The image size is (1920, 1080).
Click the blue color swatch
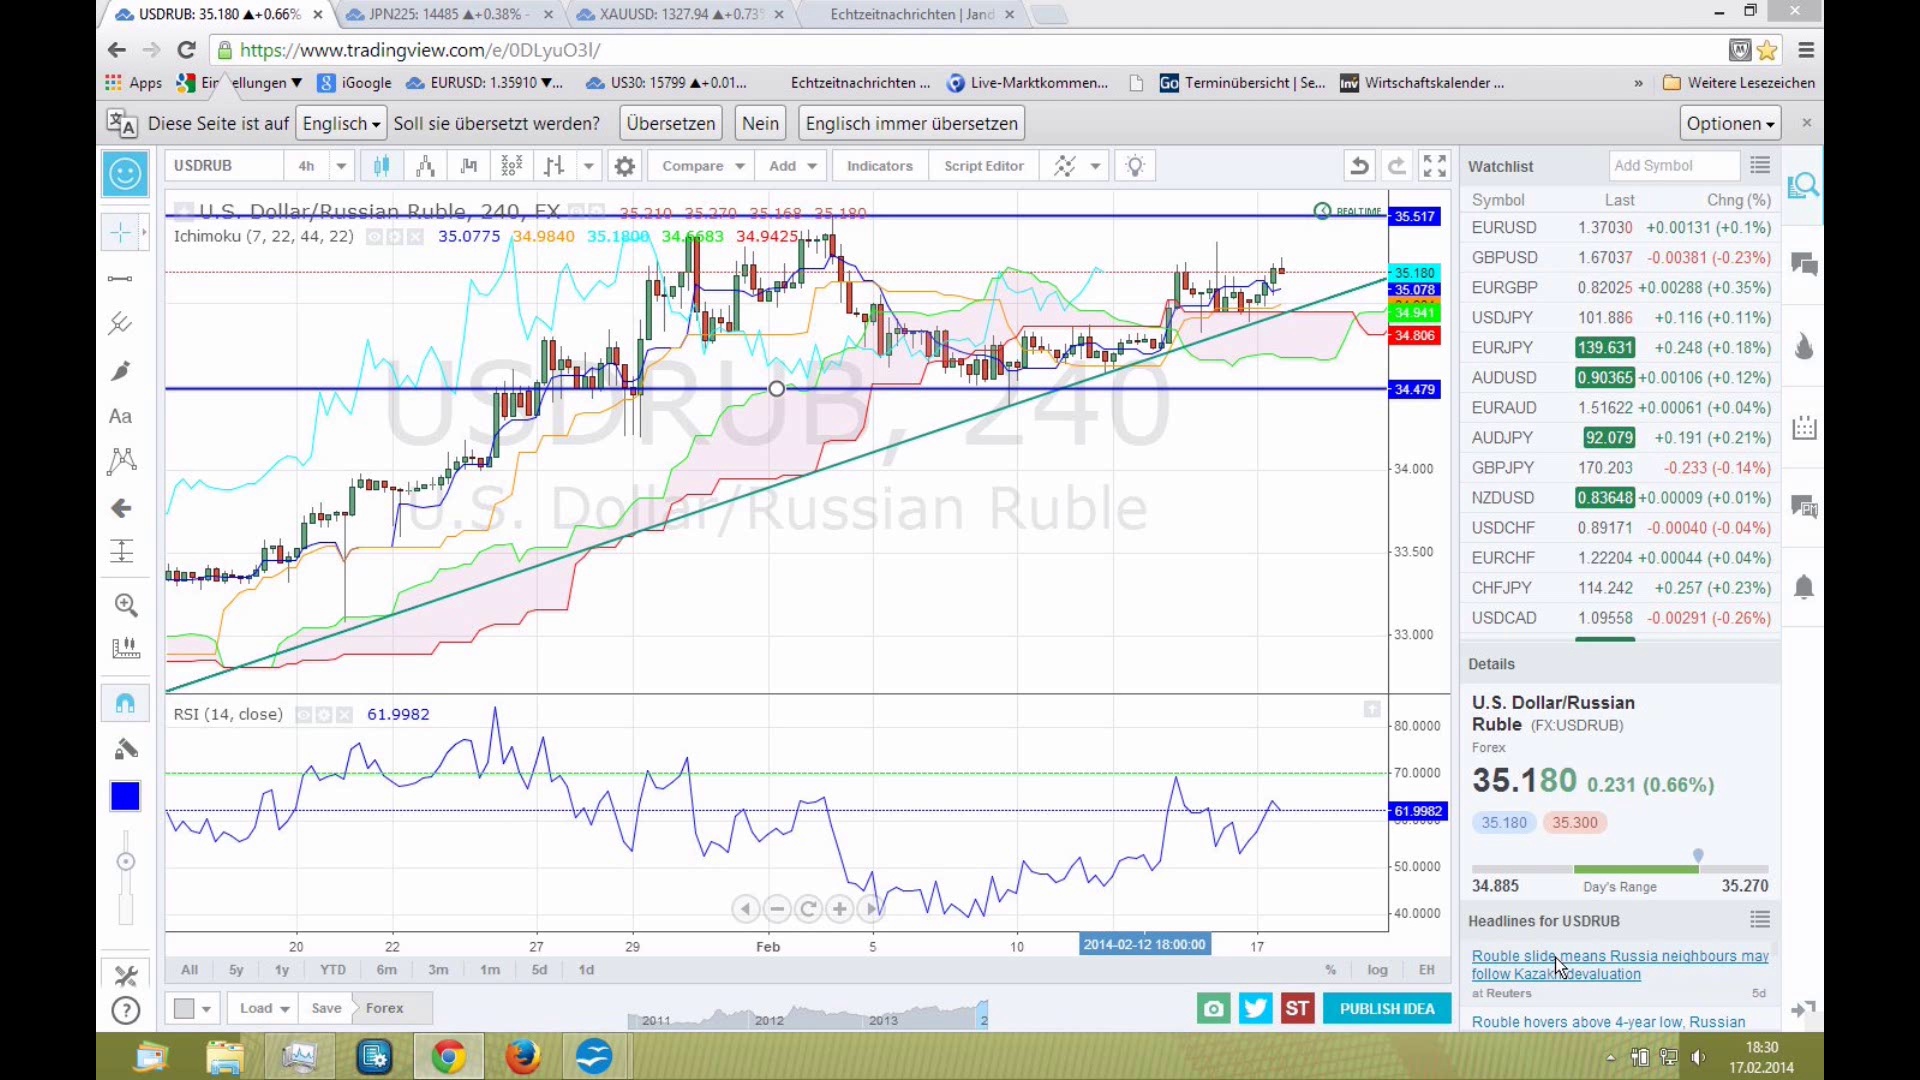click(x=126, y=797)
